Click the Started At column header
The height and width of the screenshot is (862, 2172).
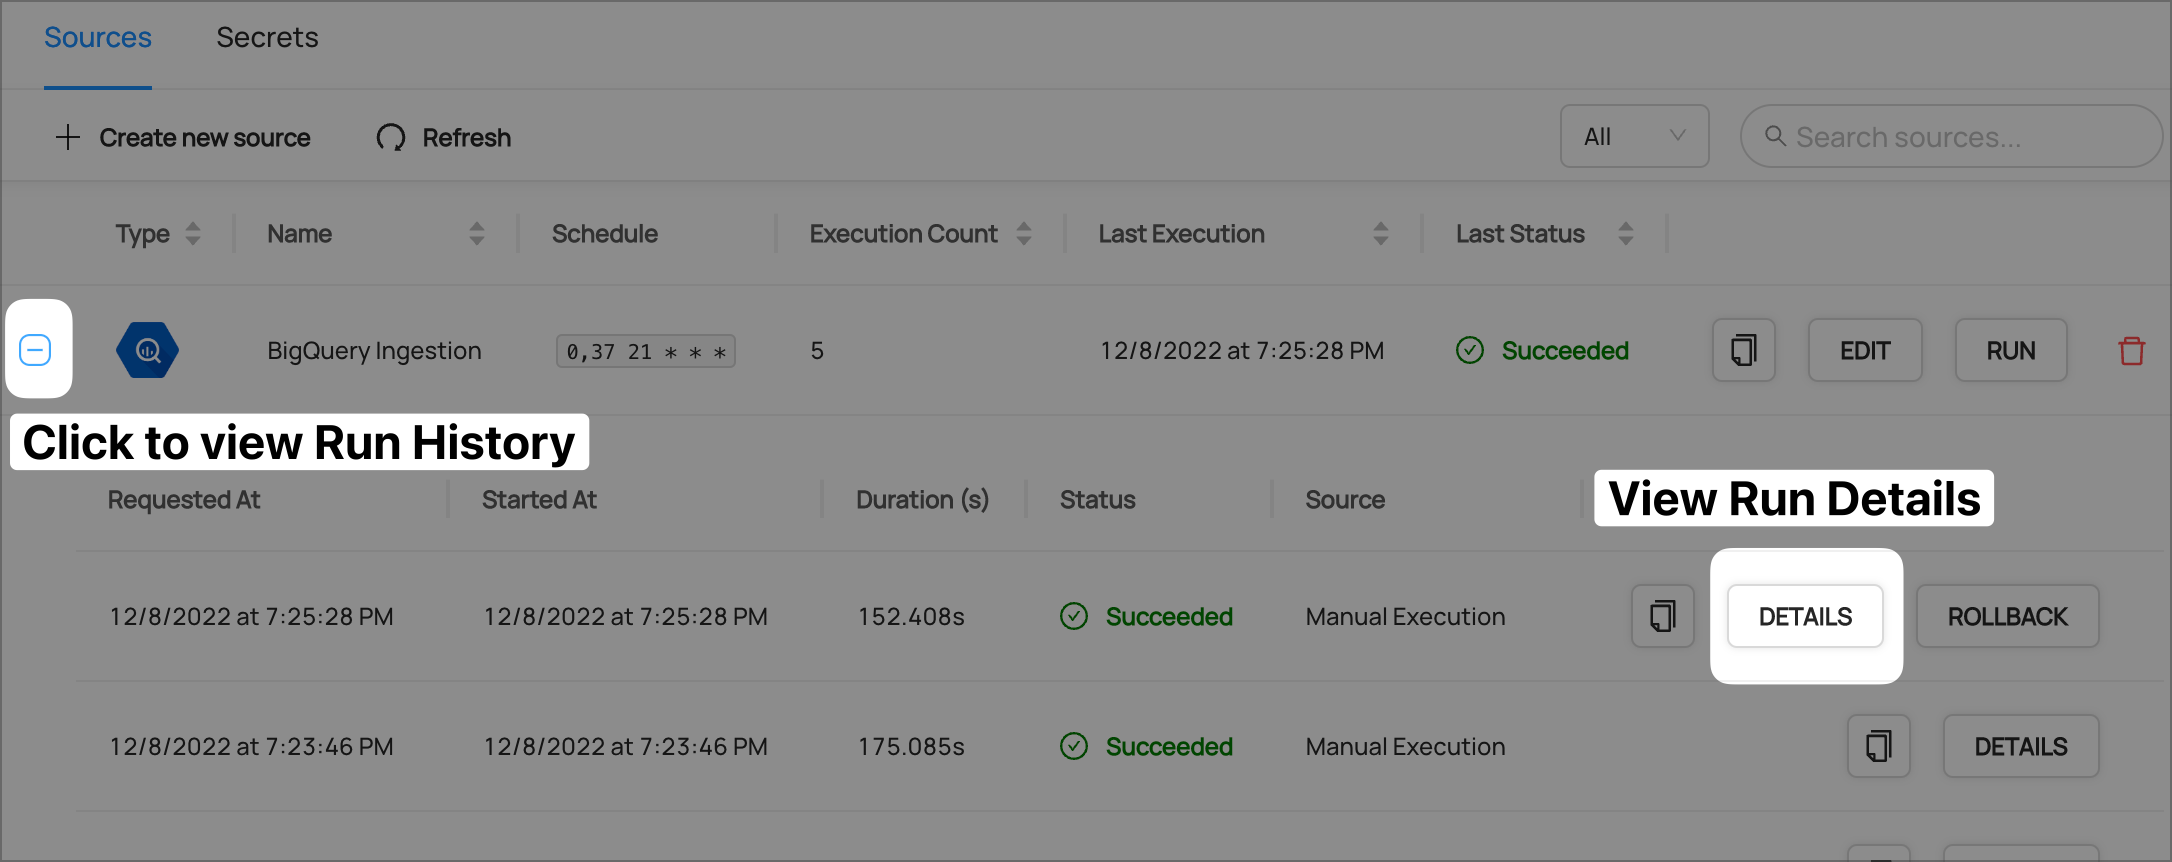[x=539, y=500]
